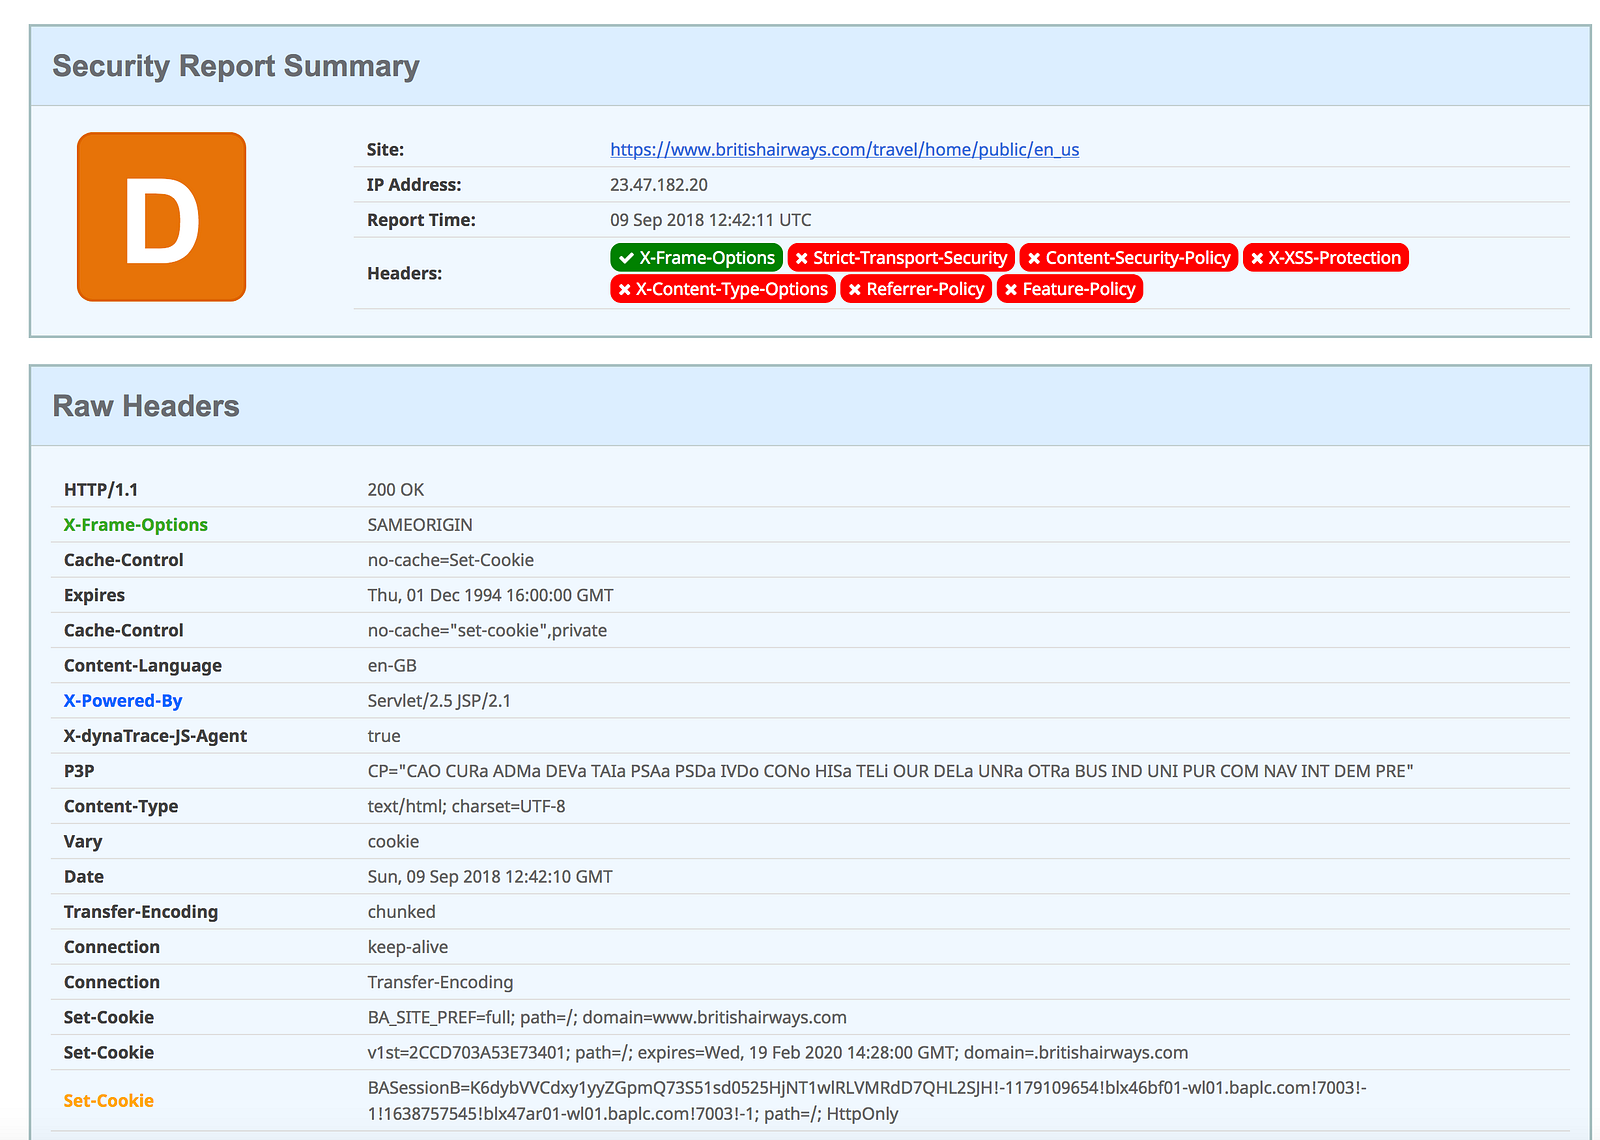The width and height of the screenshot is (1600, 1140).
Task: Select the text/html; charset=UTF-8 value
Action: pyautogui.click(x=466, y=806)
